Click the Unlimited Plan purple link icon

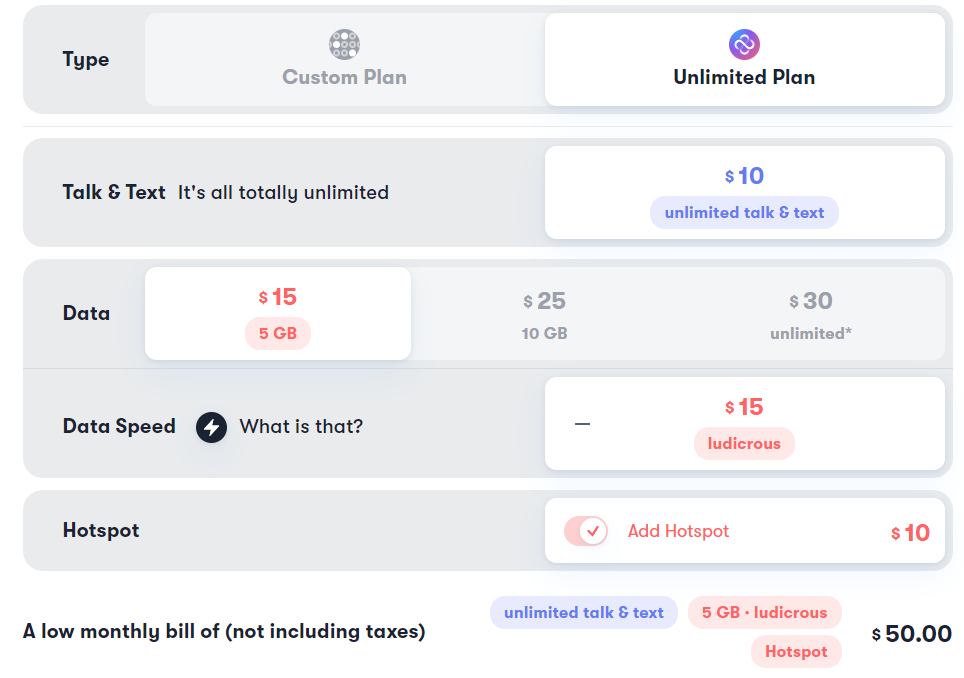(744, 44)
